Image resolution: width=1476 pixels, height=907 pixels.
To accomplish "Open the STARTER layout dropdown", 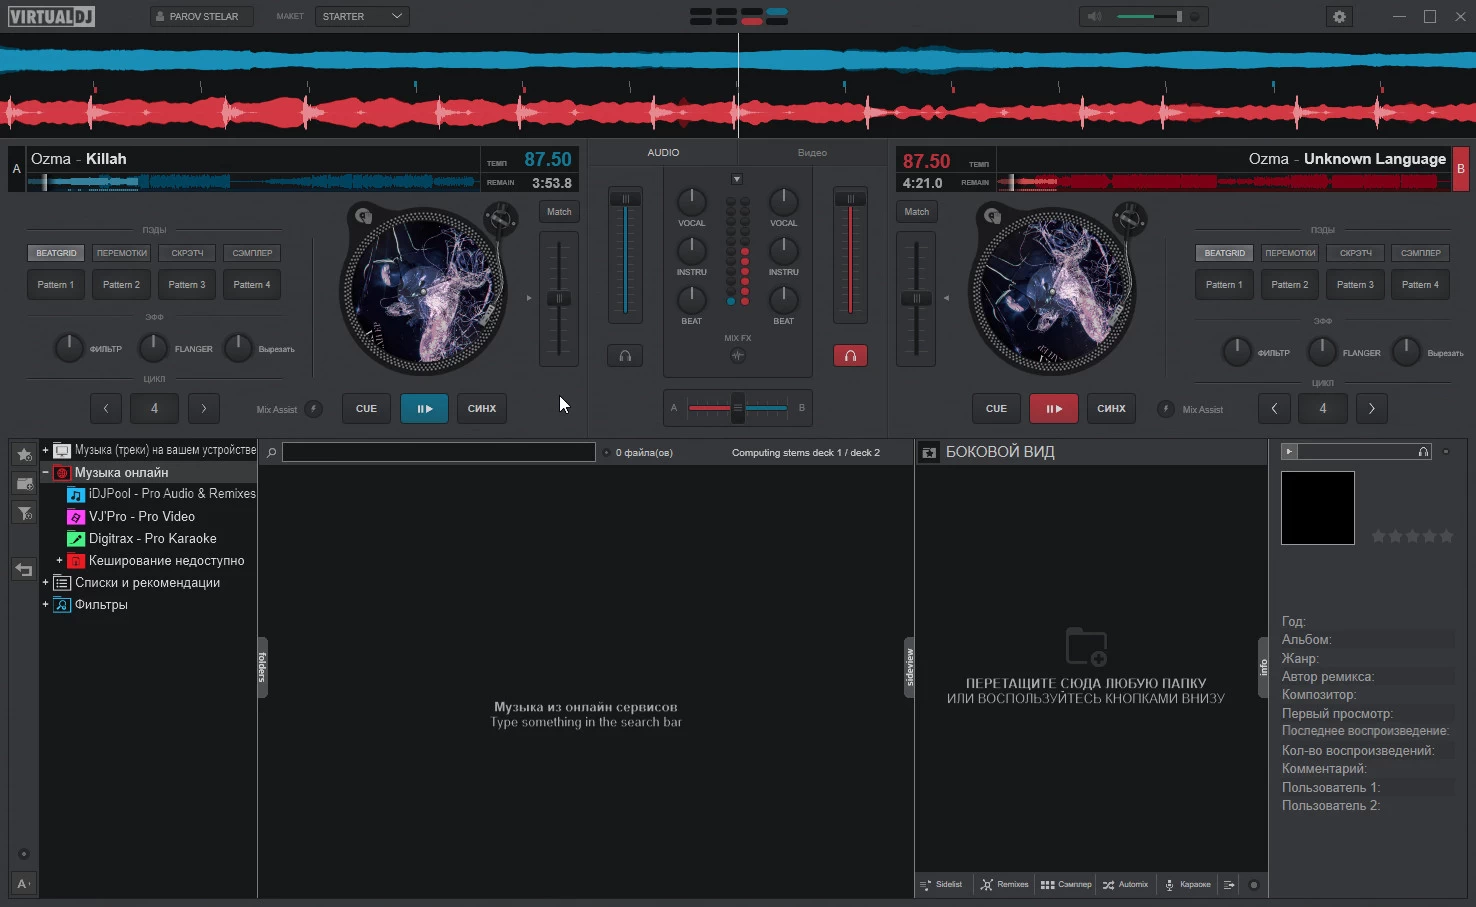I will (x=362, y=17).
